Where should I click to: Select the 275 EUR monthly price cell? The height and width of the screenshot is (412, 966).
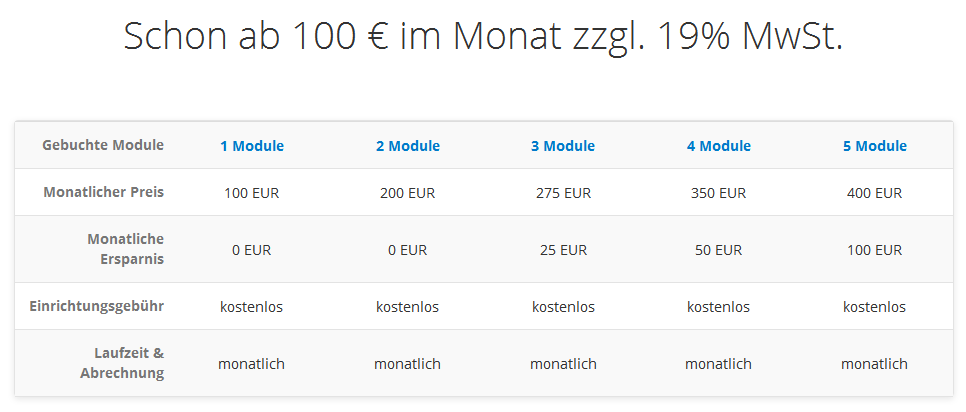point(563,193)
